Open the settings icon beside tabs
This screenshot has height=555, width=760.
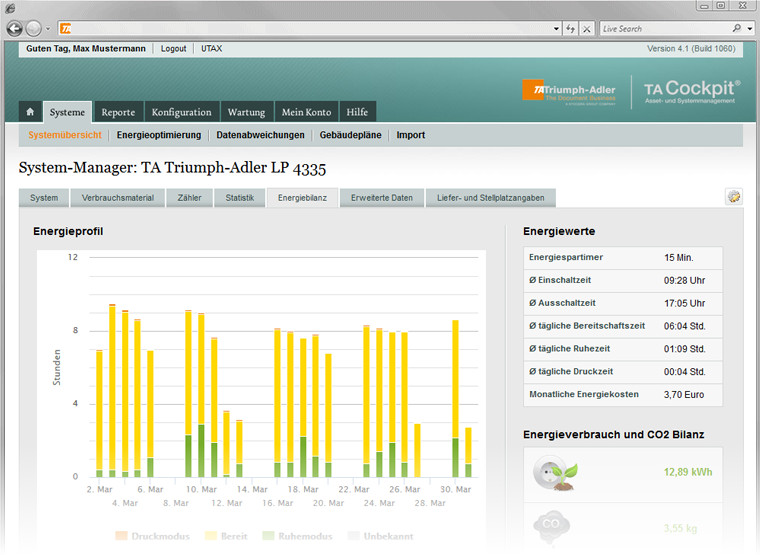(x=734, y=197)
